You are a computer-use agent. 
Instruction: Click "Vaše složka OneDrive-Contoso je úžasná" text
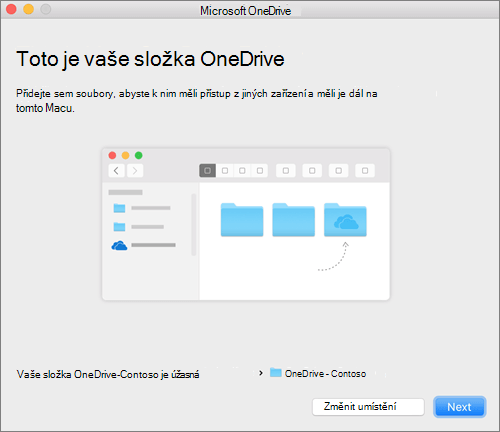pos(108,375)
